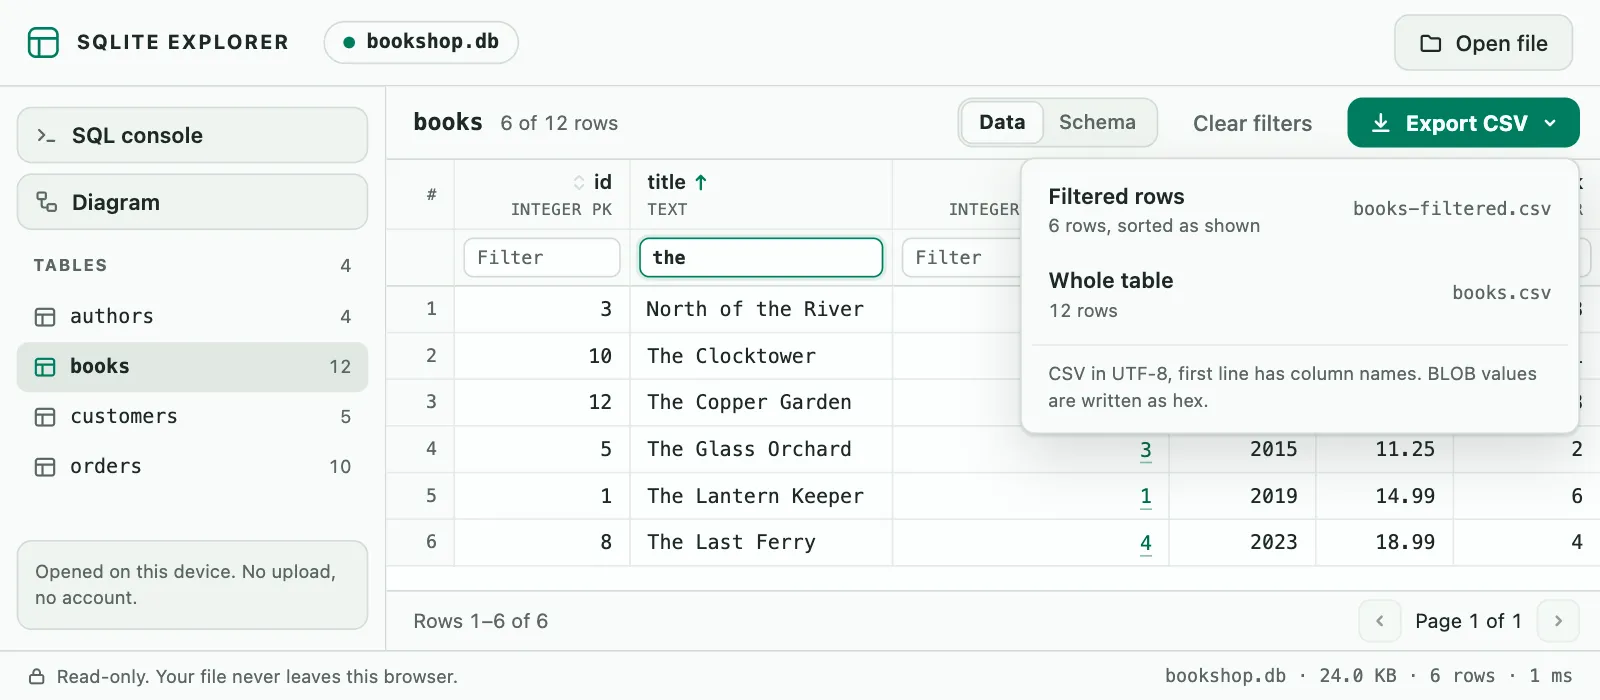This screenshot has height=700, width=1600.
Task: Switch to the Schema tab
Action: click(1097, 122)
